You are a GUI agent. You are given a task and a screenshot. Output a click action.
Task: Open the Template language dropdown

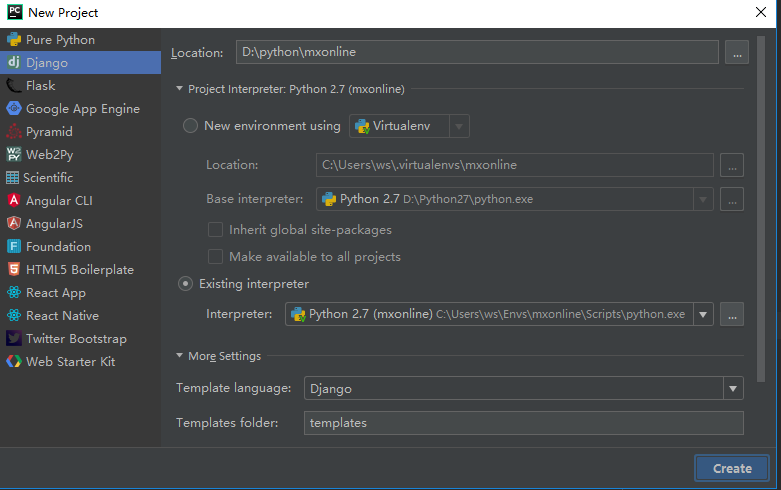tap(733, 388)
